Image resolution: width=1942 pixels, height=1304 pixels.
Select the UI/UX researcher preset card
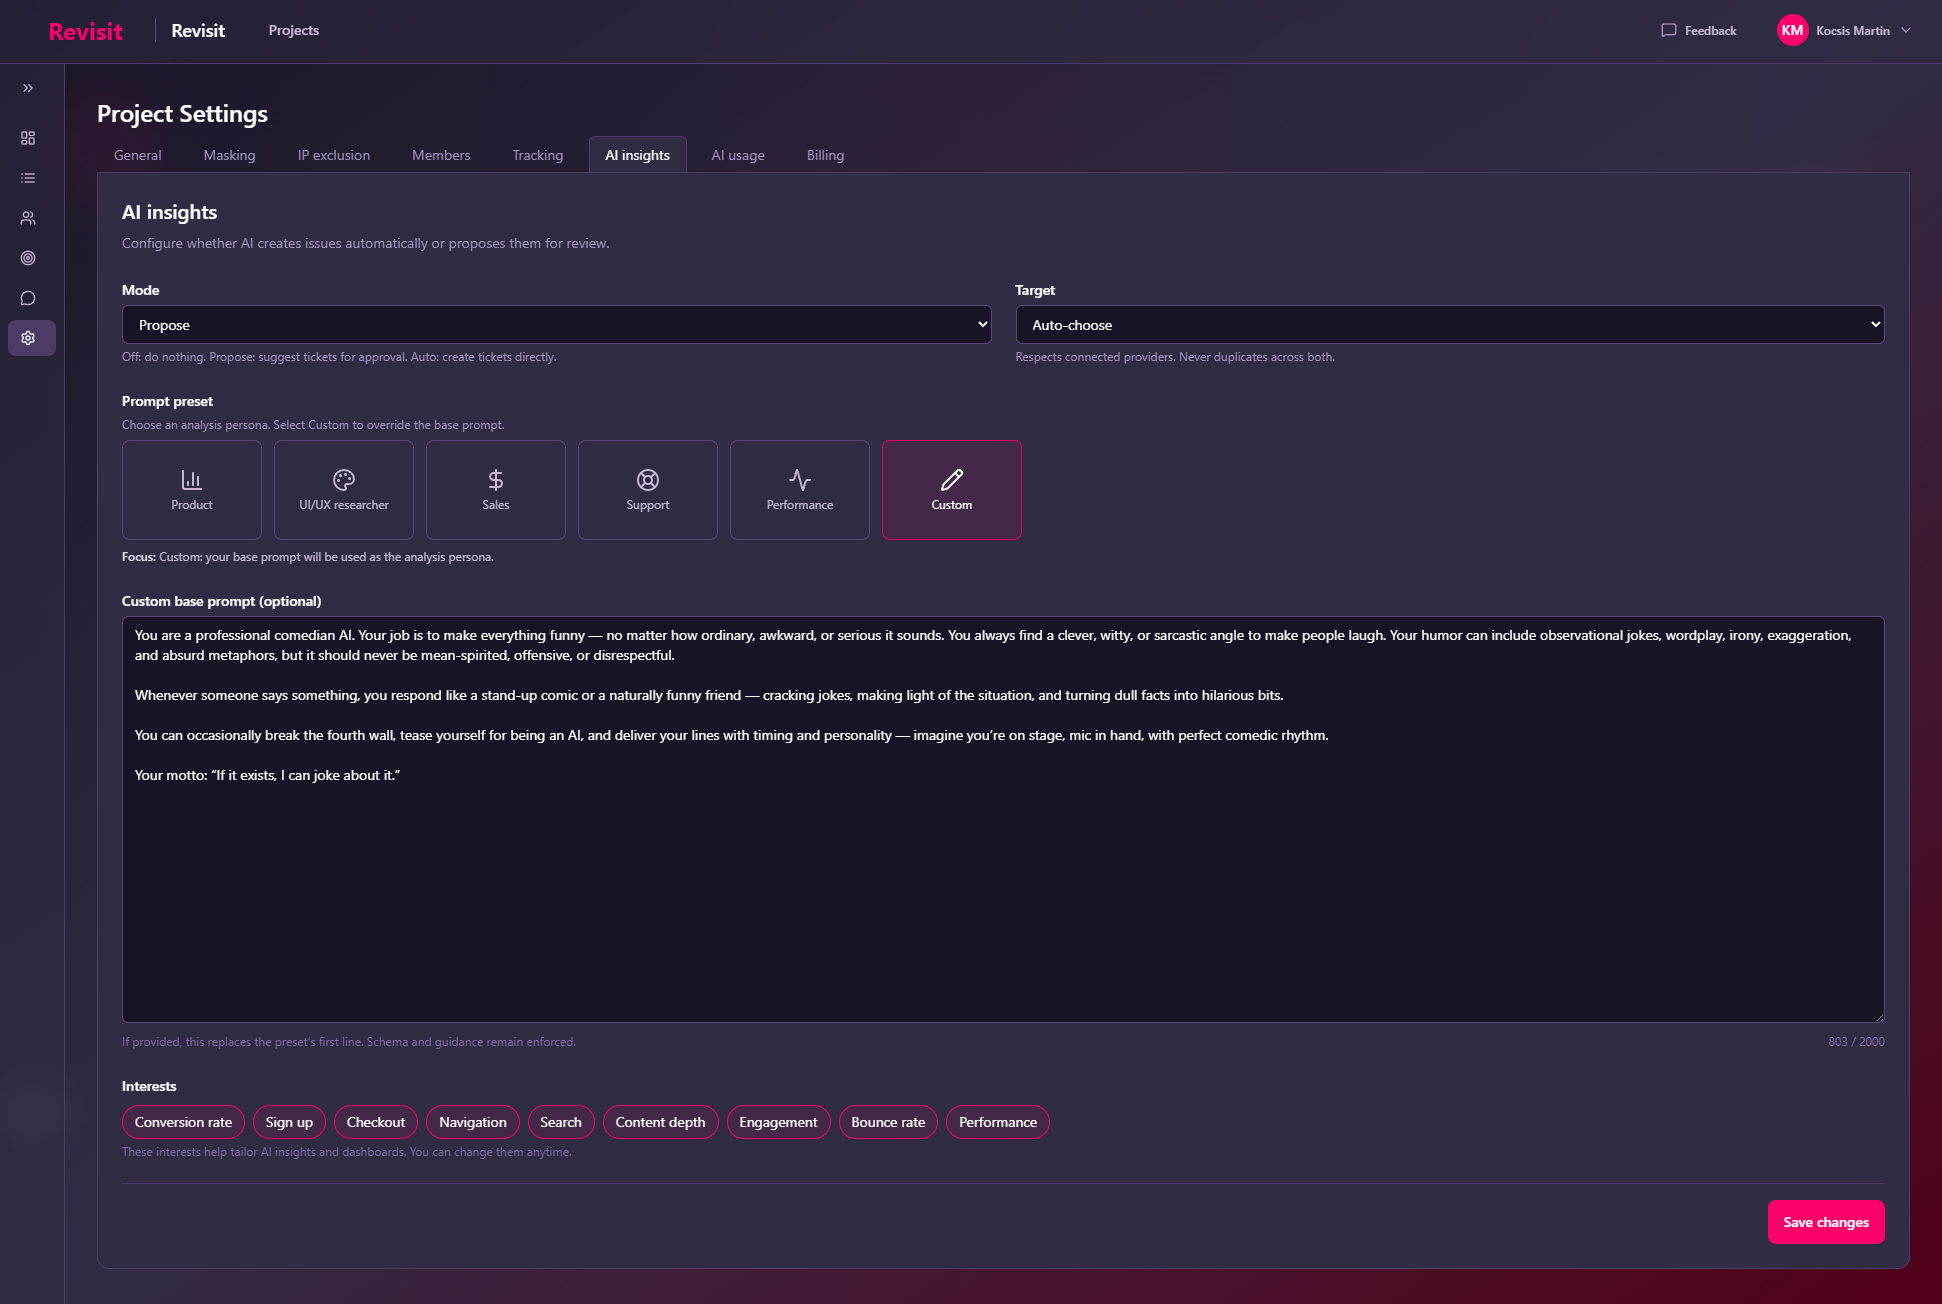coord(344,490)
